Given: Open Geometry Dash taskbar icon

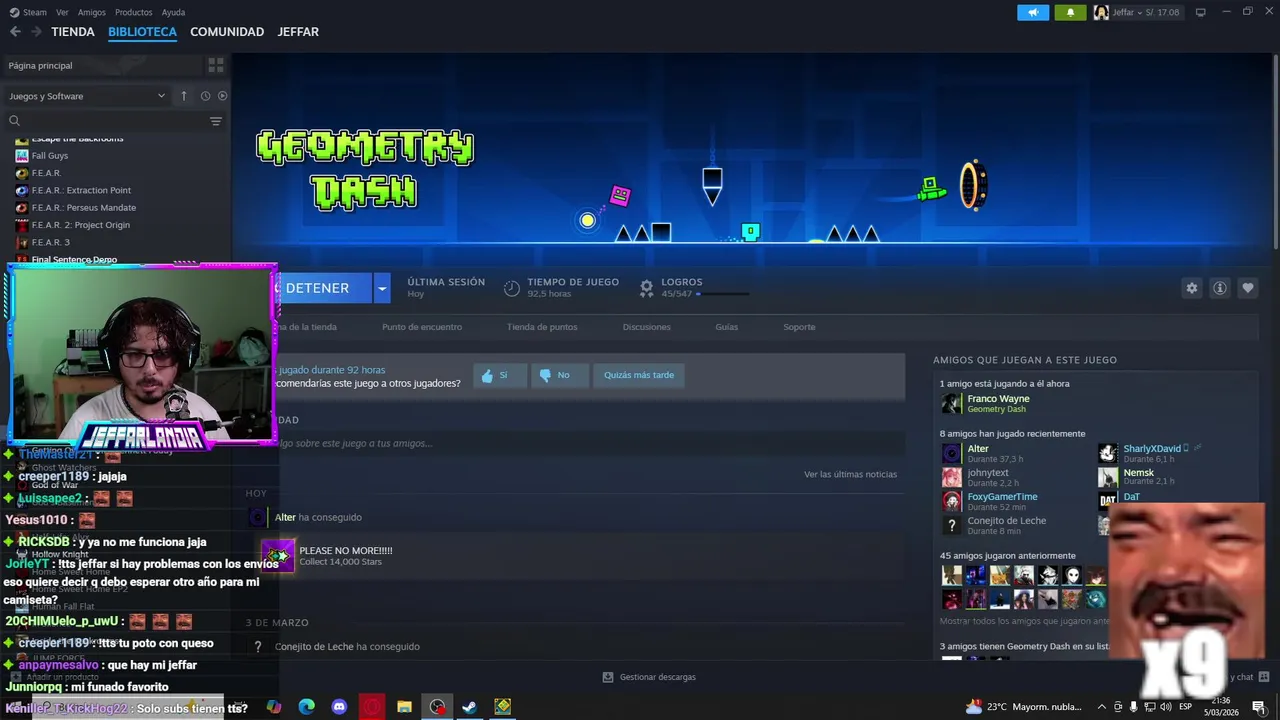Looking at the screenshot, I should [503, 707].
